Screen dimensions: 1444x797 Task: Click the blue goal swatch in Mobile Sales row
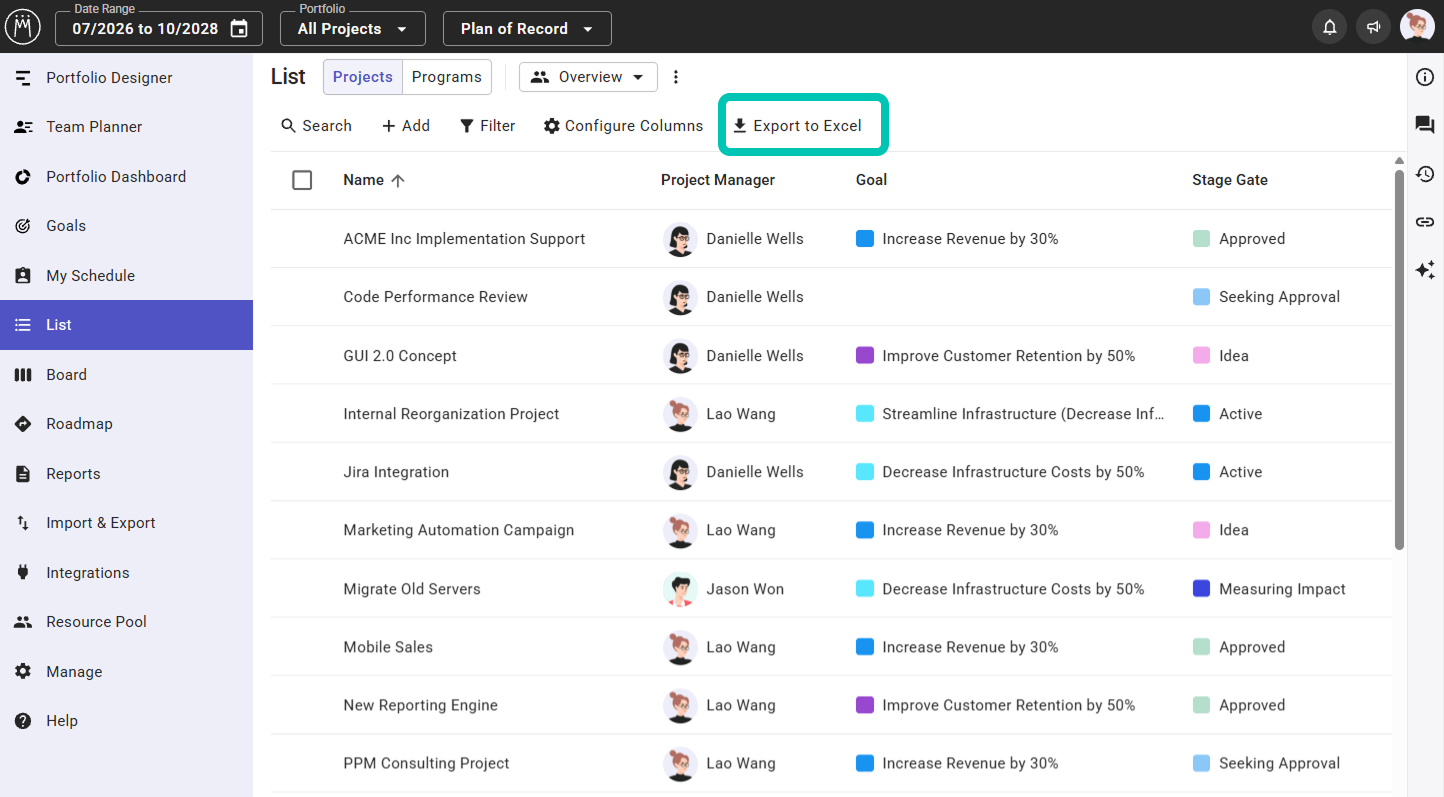(x=865, y=647)
